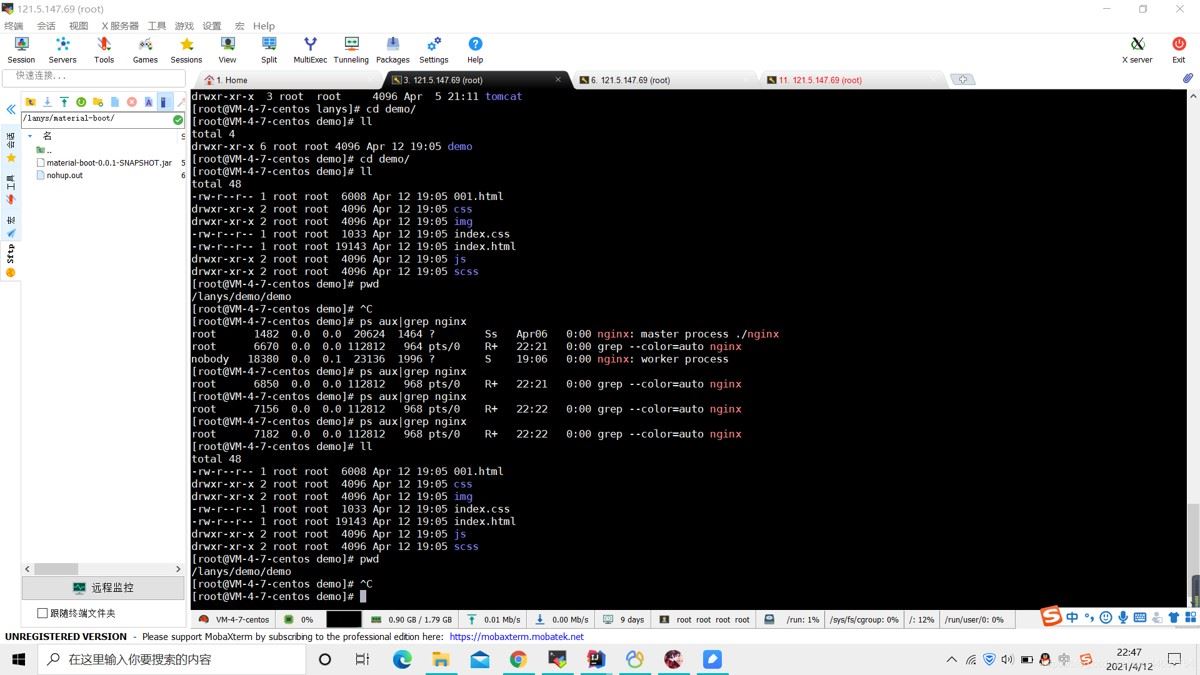The height and width of the screenshot is (675, 1200).
Task: Open Microsoft Edge from the taskbar
Action: [402, 659]
